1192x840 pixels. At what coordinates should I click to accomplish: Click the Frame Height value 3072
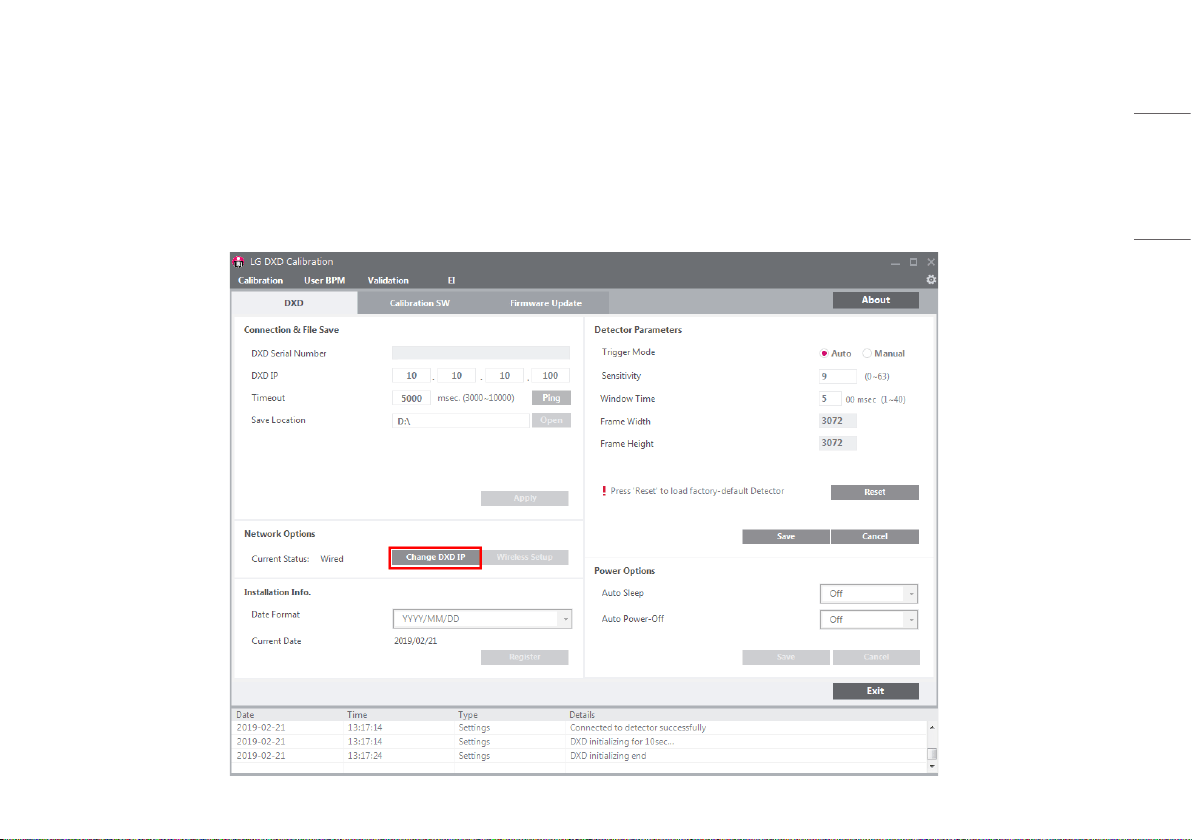click(x=838, y=442)
